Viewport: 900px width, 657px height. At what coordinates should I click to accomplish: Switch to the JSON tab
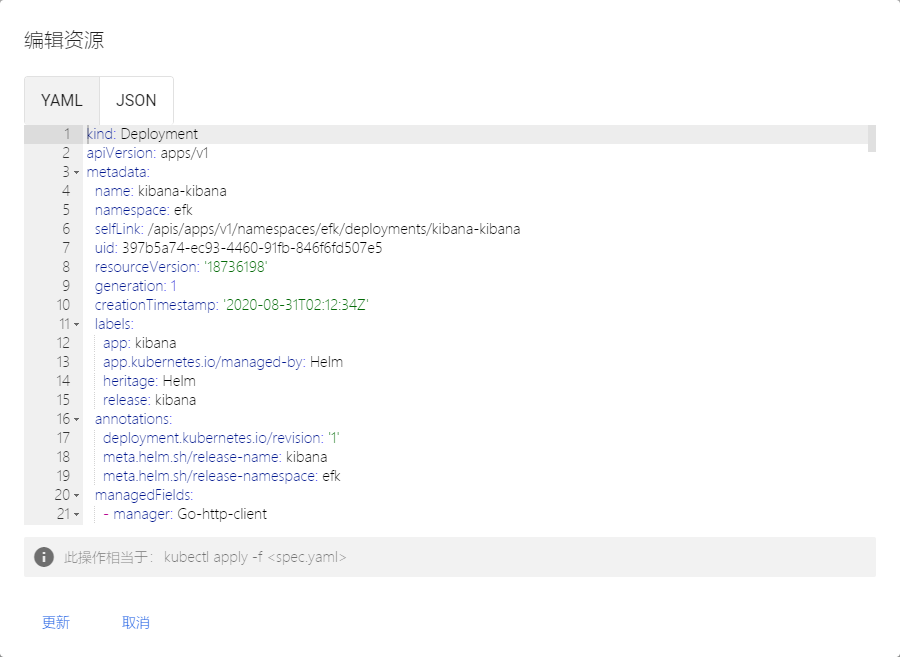137,100
